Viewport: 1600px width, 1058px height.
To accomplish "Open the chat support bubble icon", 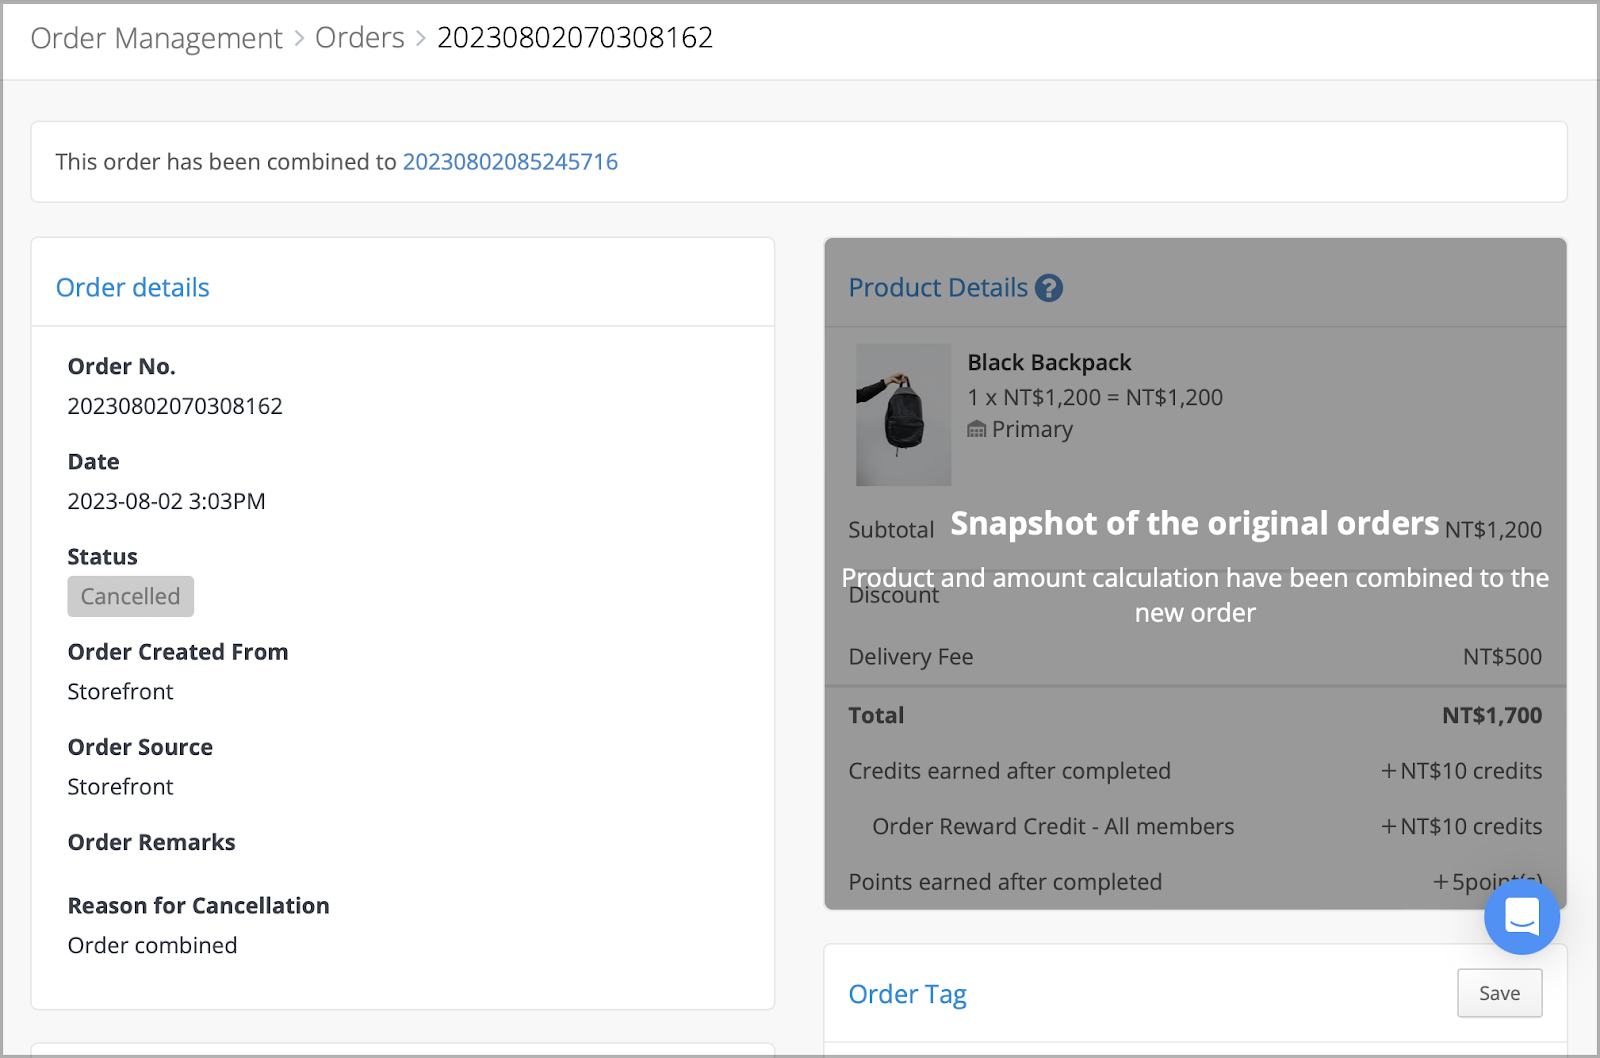I will click(1521, 916).
